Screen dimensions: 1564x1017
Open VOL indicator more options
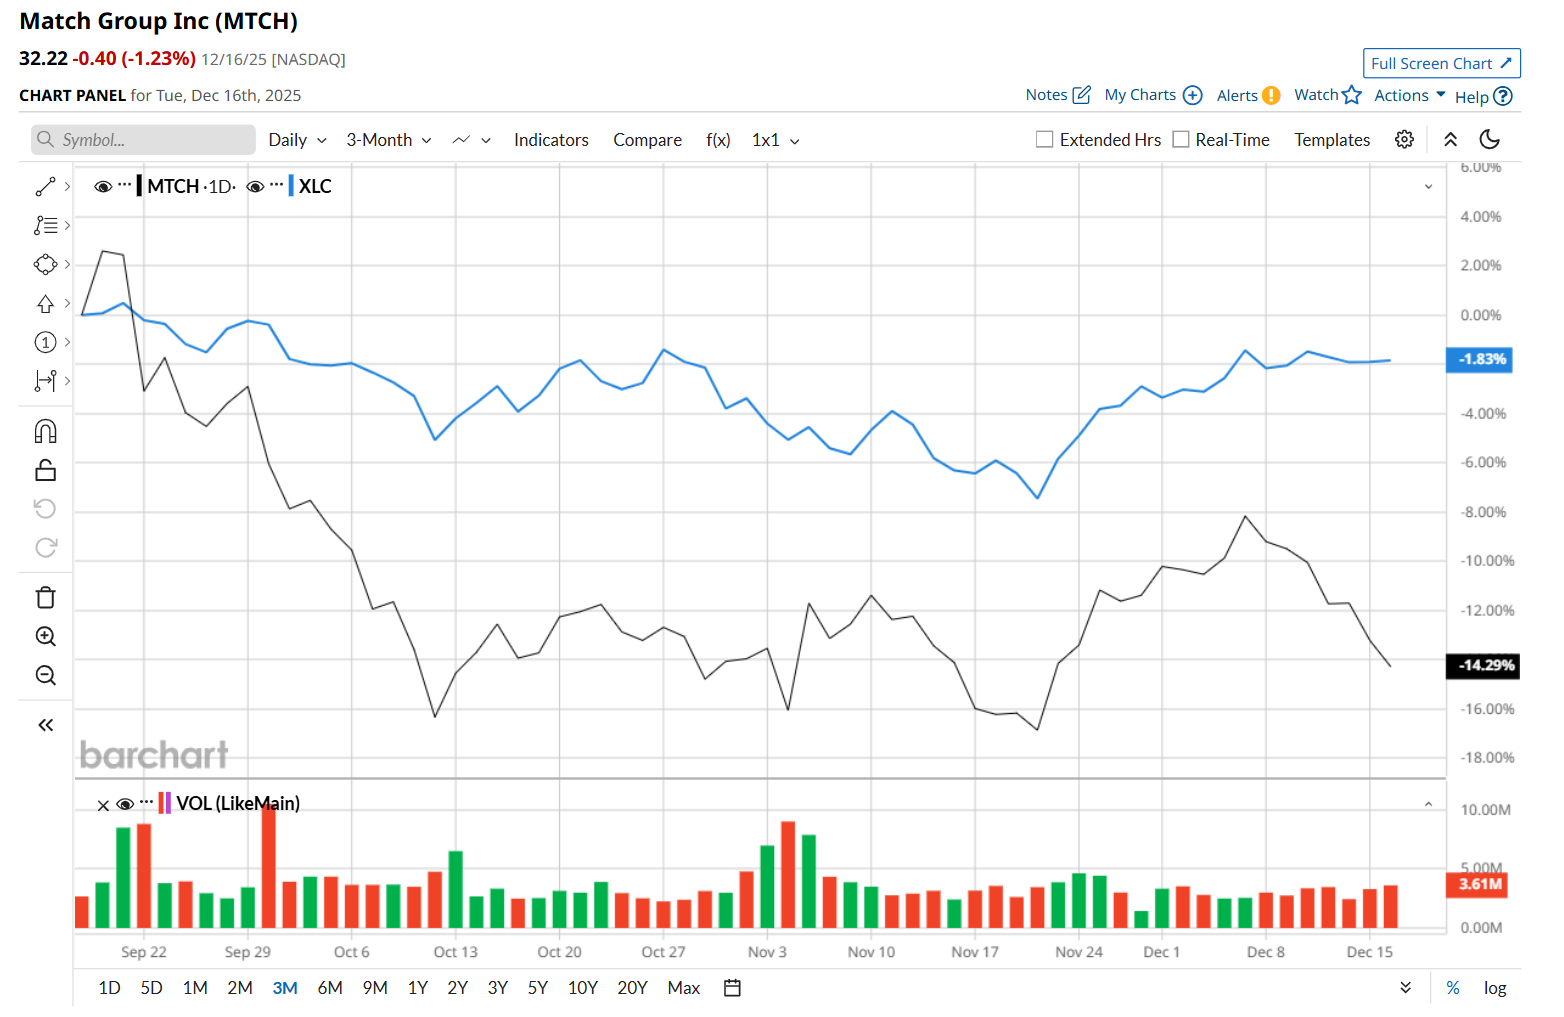[147, 803]
